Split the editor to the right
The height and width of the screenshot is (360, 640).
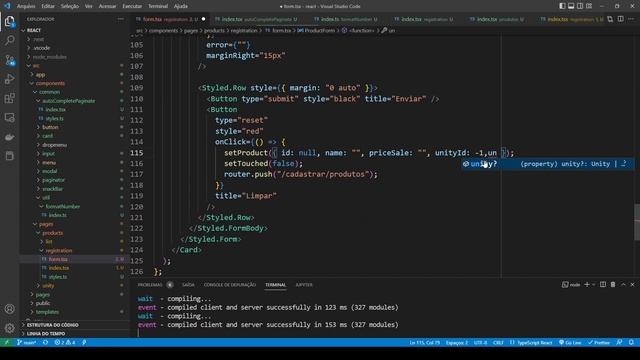[620, 19]
